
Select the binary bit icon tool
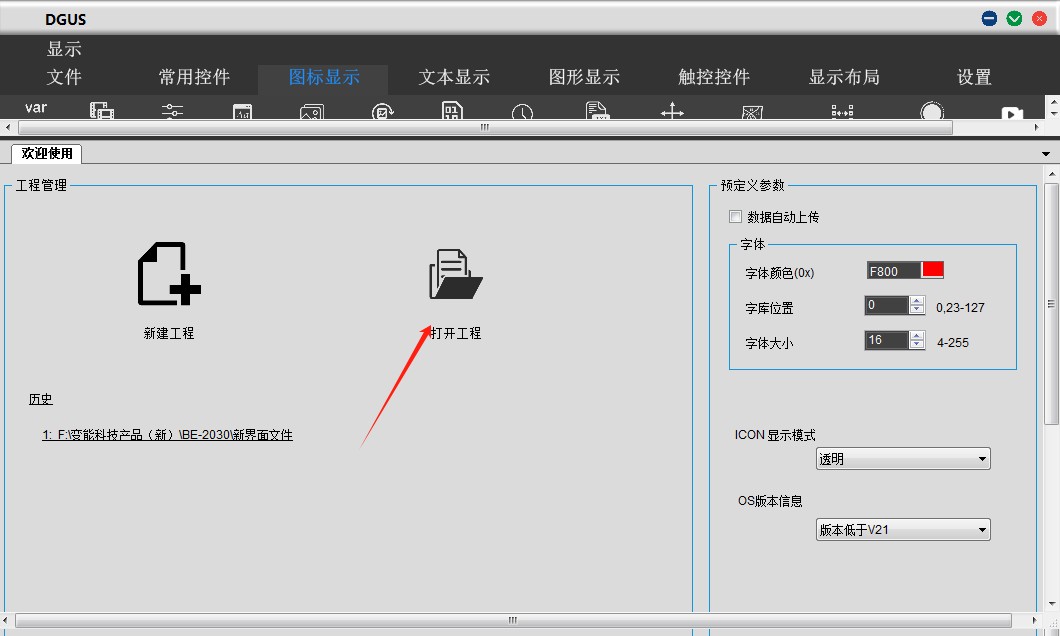coord(452,110)
